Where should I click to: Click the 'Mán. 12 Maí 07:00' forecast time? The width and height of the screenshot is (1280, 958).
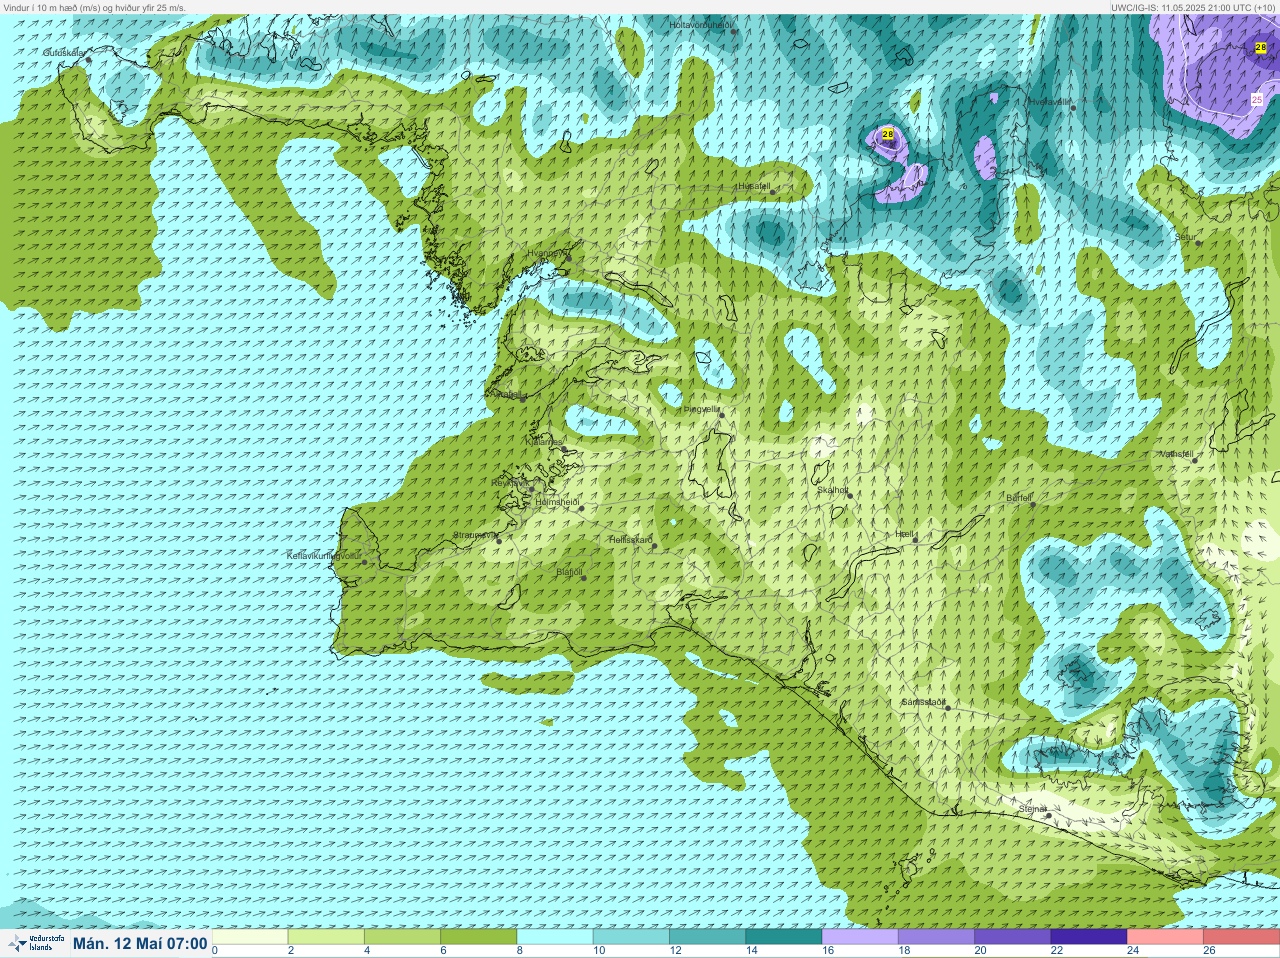click(140, 944)
